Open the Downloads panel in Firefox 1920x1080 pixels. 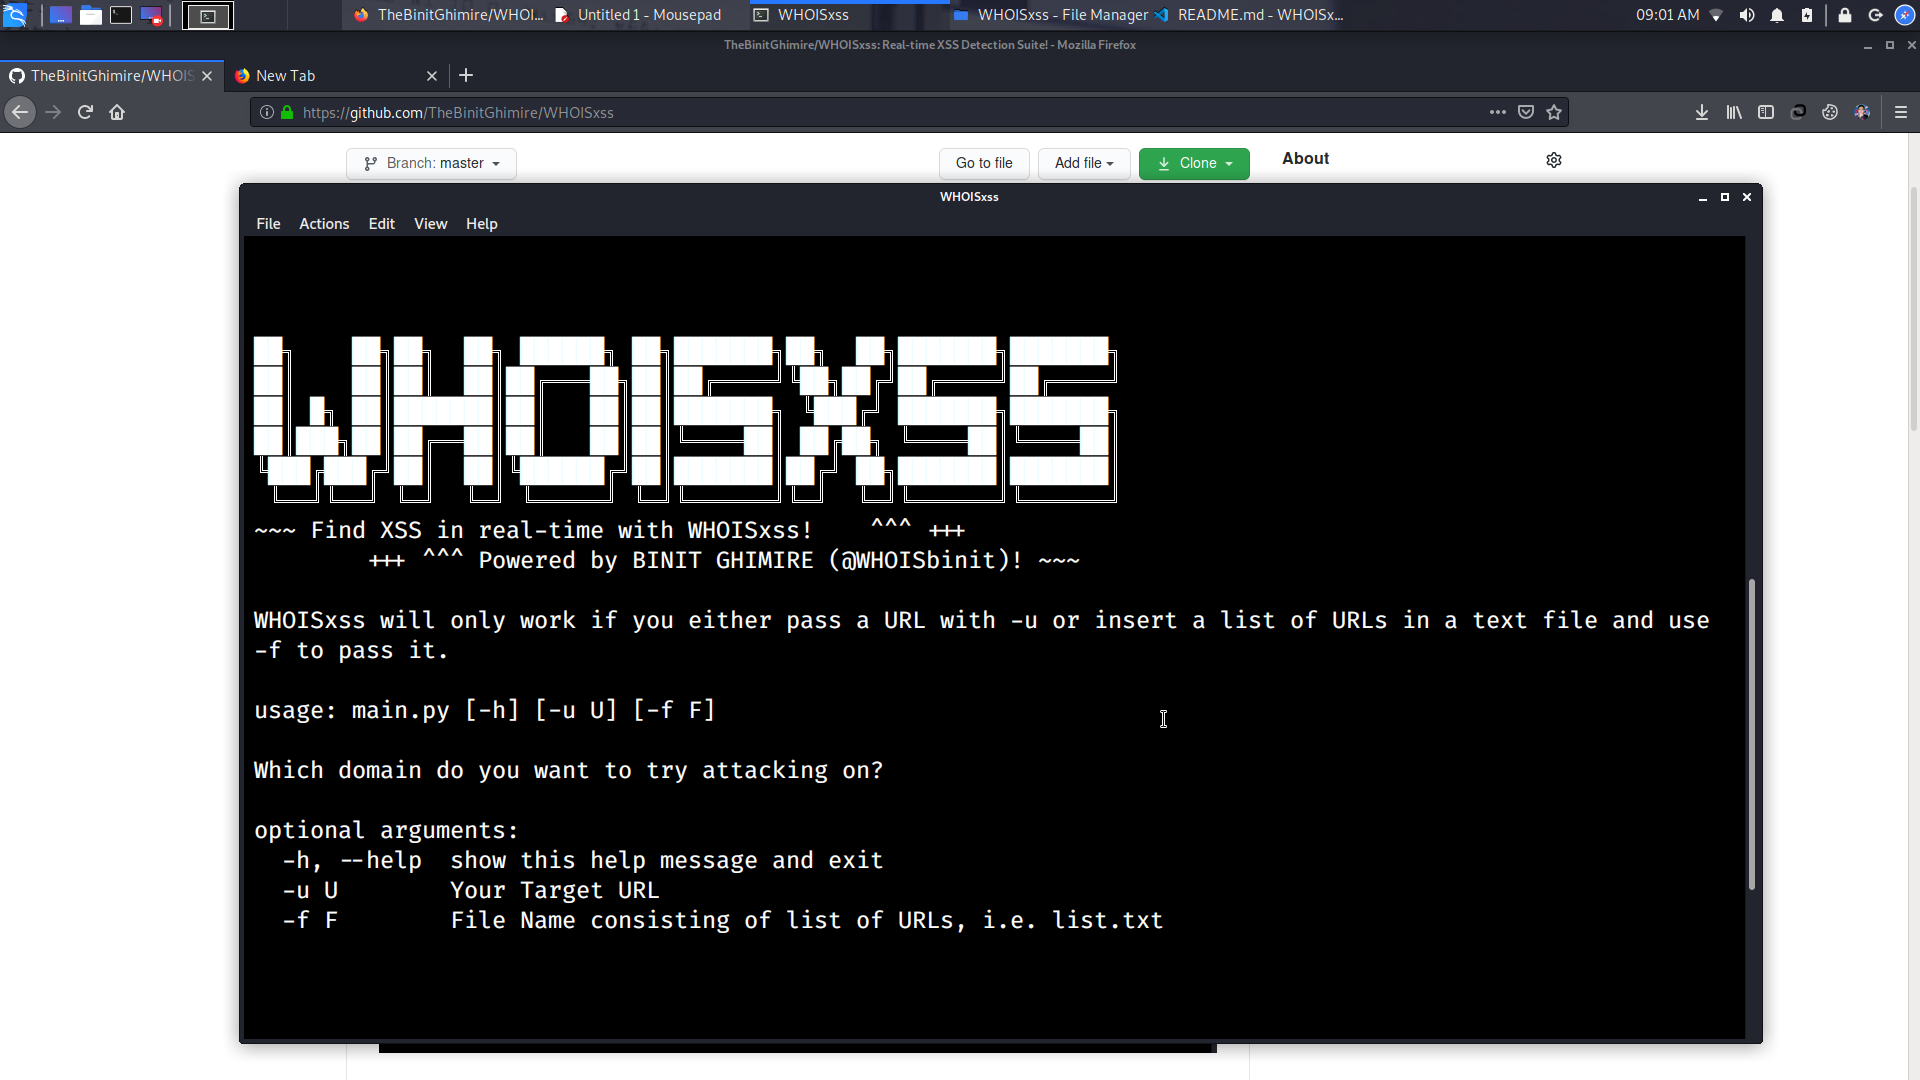(x=1702, y=112)
